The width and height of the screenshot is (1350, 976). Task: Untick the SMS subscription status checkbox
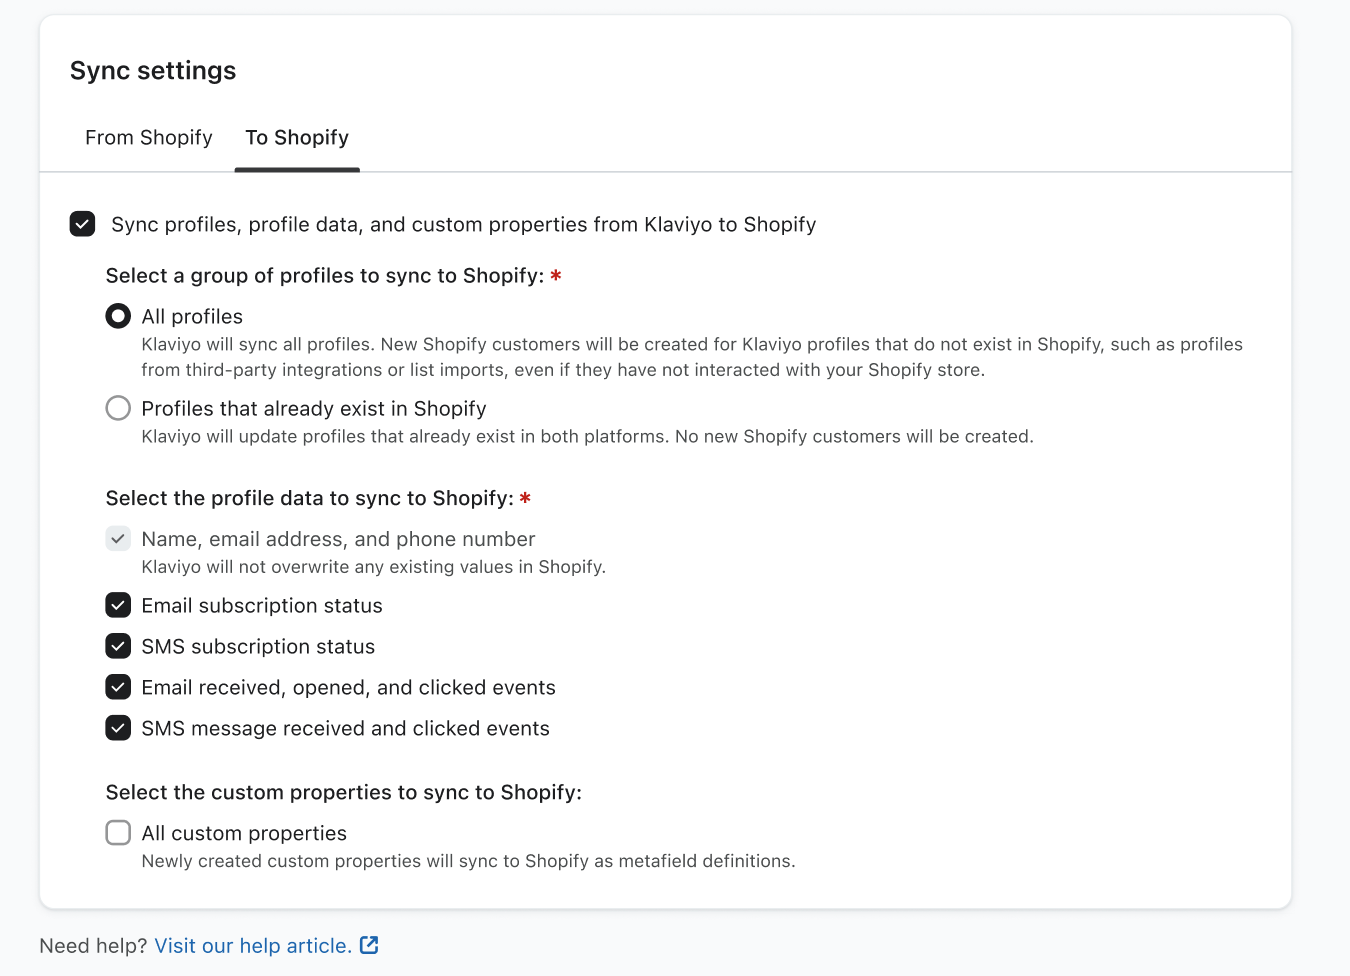[x=118, y=646]
